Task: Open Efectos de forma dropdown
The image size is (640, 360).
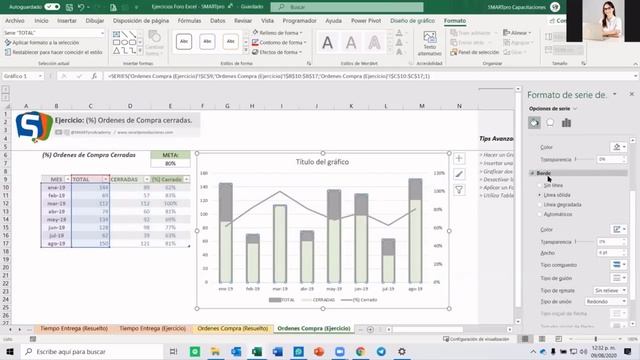Action: tap(301, 52)
